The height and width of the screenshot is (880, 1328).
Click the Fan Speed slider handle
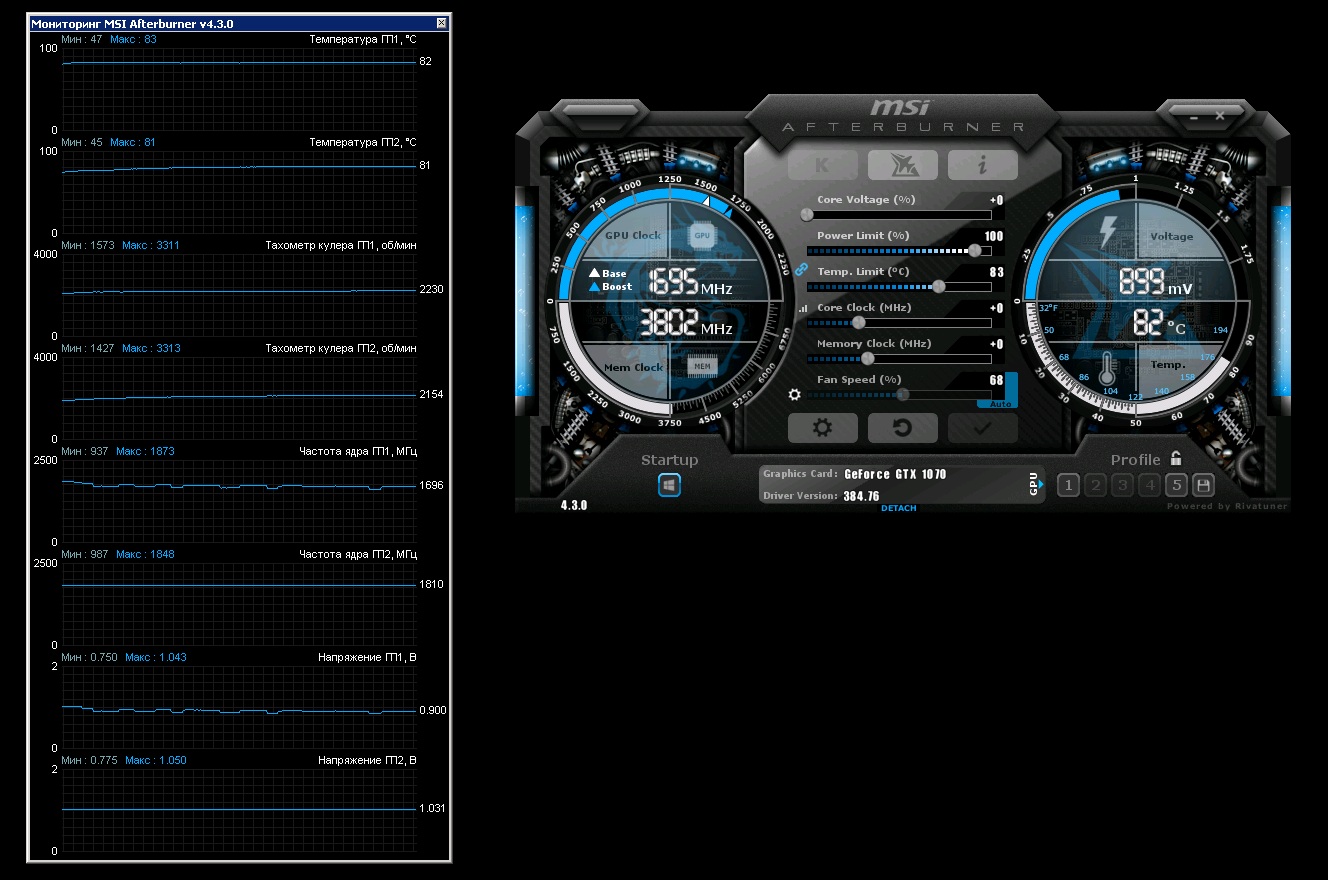pos(903,394)
